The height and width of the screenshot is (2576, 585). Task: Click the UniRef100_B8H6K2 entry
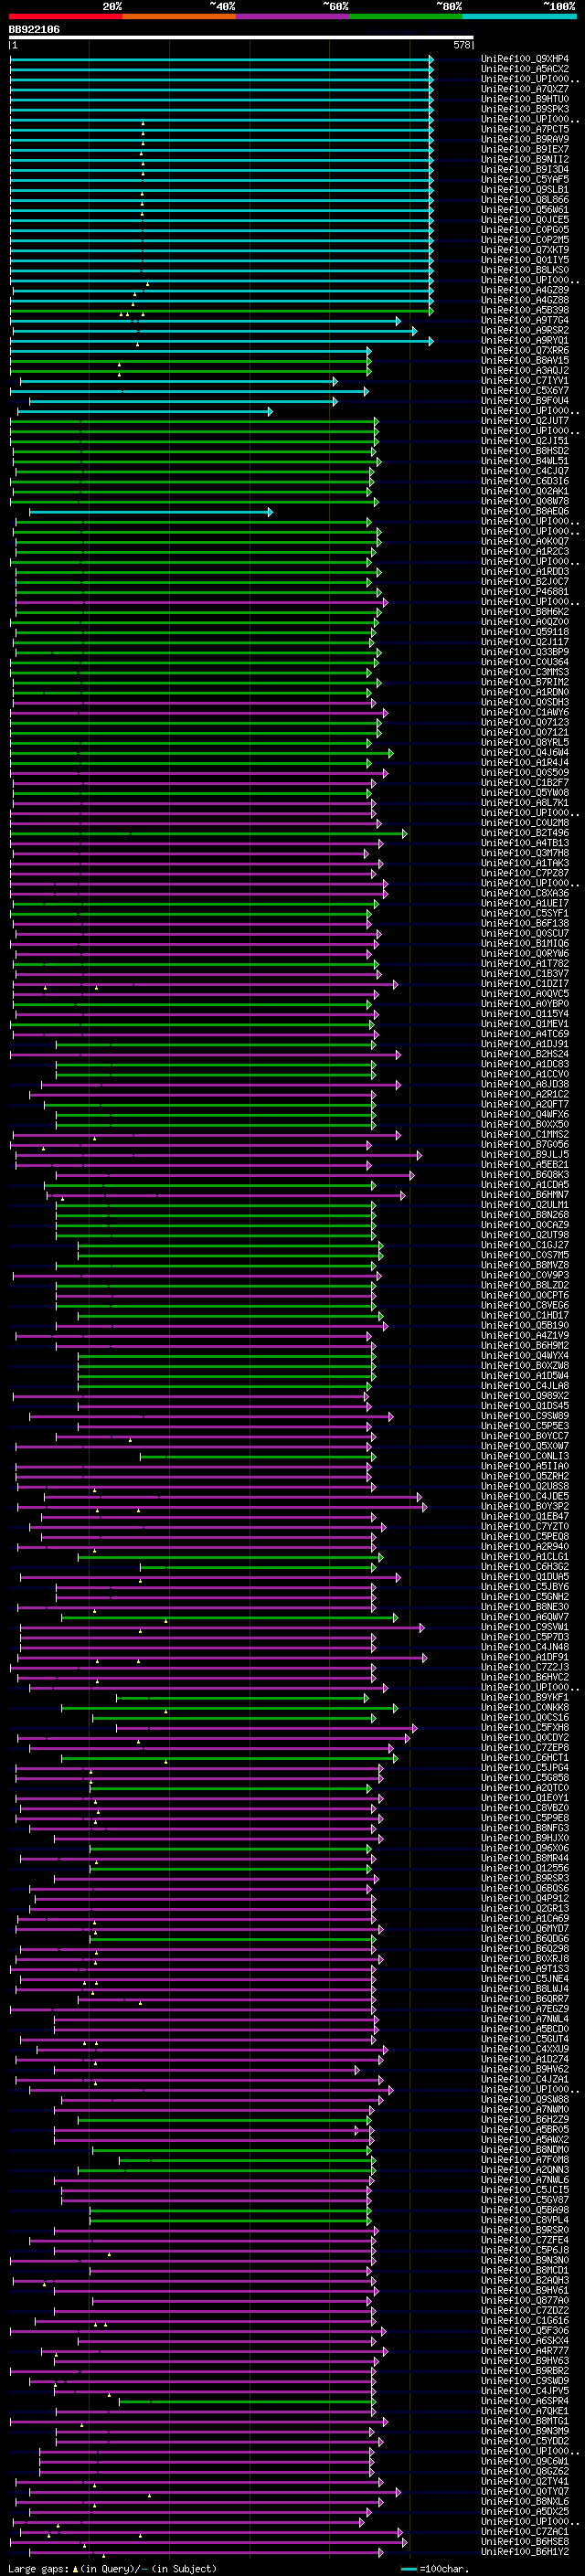pos(525,612)
